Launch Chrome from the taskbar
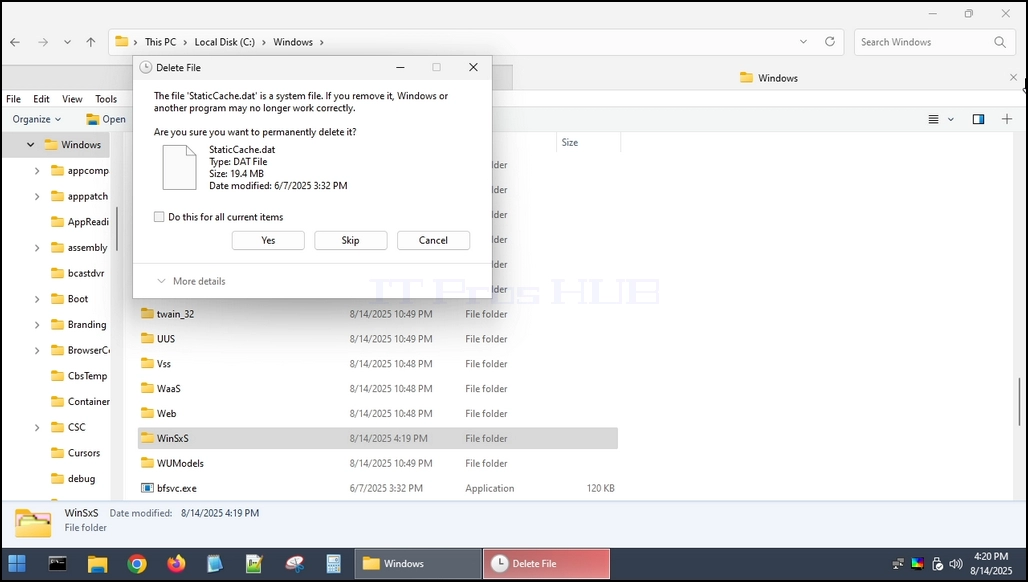Viewport: 1028px width, 582px height. 137,564
